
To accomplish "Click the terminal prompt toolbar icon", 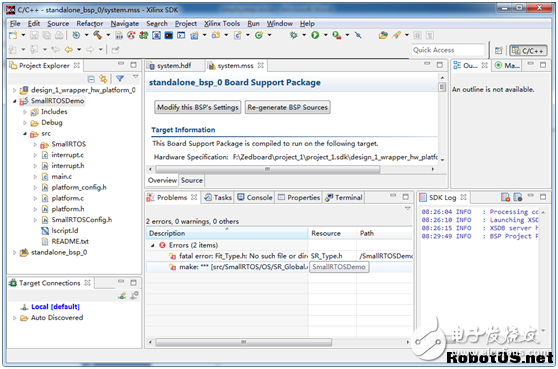I will (181, 35).
